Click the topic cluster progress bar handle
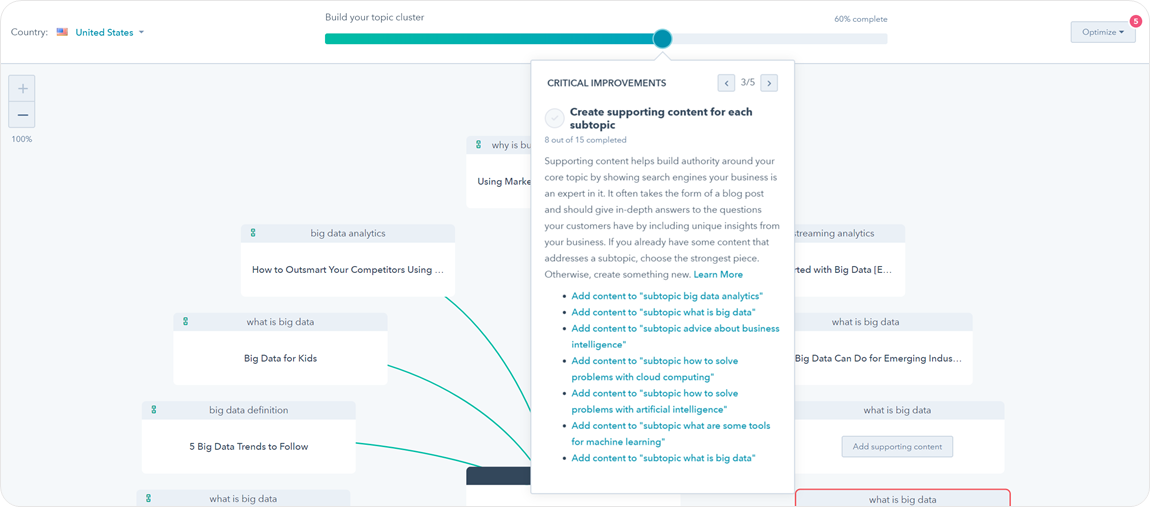The height and width of the screenshot is (507, 1150). coord(662,39)
